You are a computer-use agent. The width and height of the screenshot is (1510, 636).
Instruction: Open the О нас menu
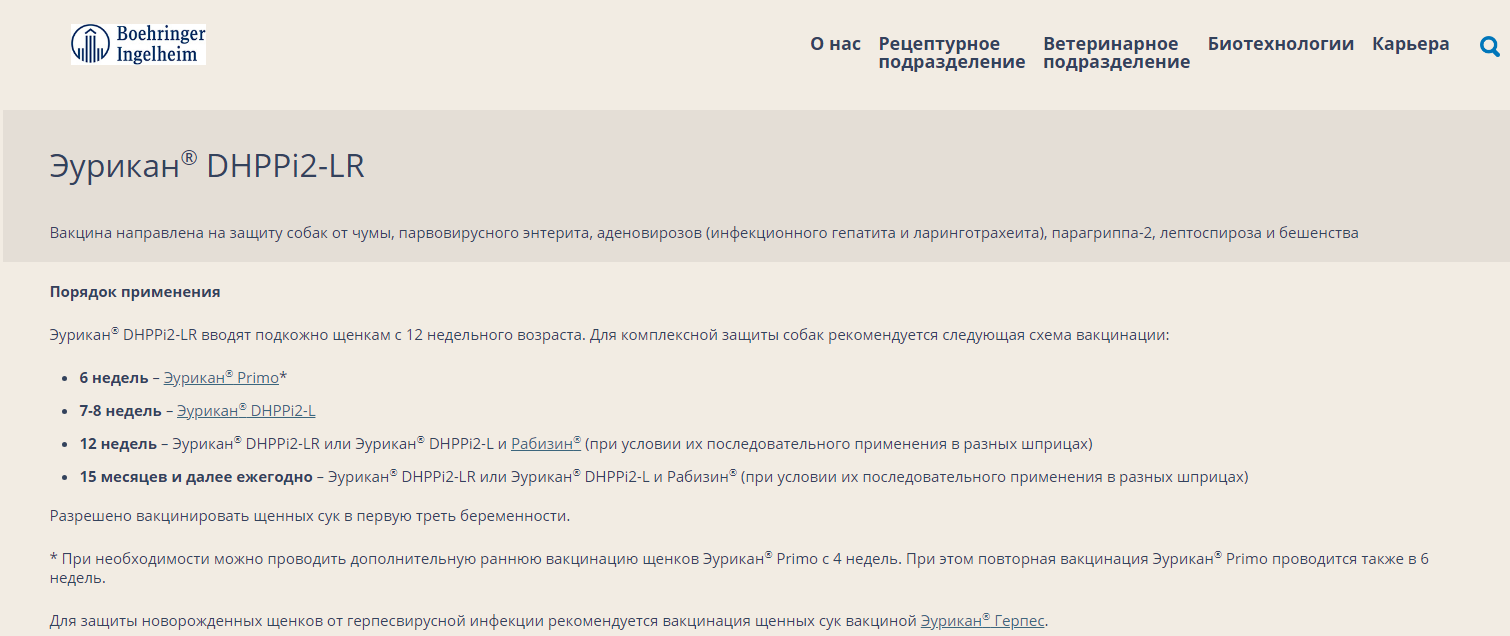click(x=835, y=44)
